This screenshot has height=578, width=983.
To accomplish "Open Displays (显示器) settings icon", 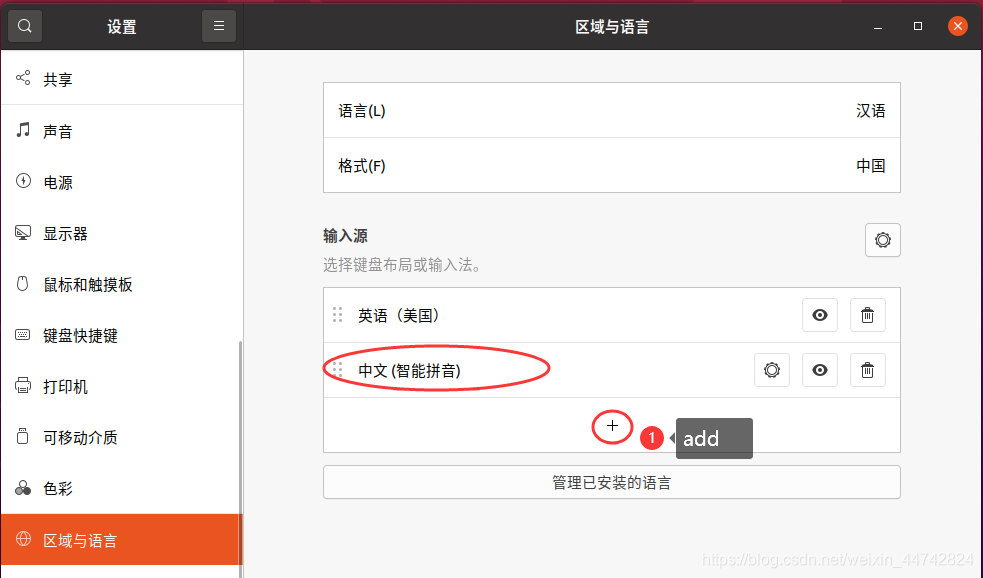I will pos(22,232).
